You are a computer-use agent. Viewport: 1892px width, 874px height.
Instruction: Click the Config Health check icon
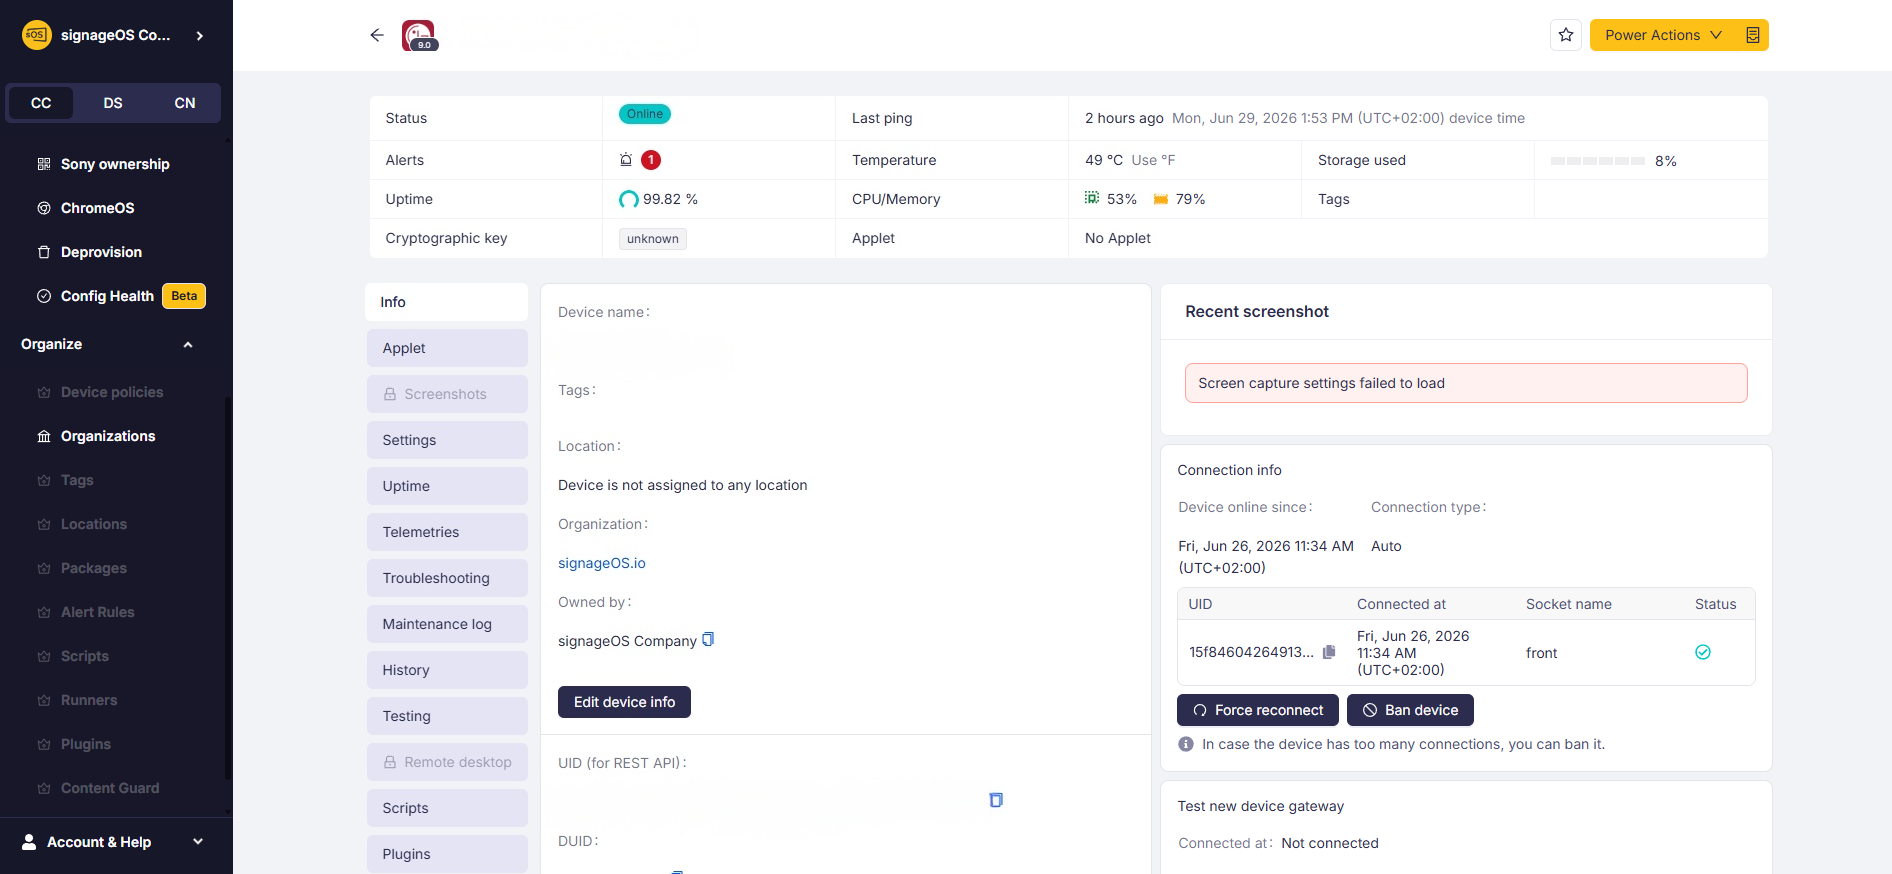click(x=44, y=296)
